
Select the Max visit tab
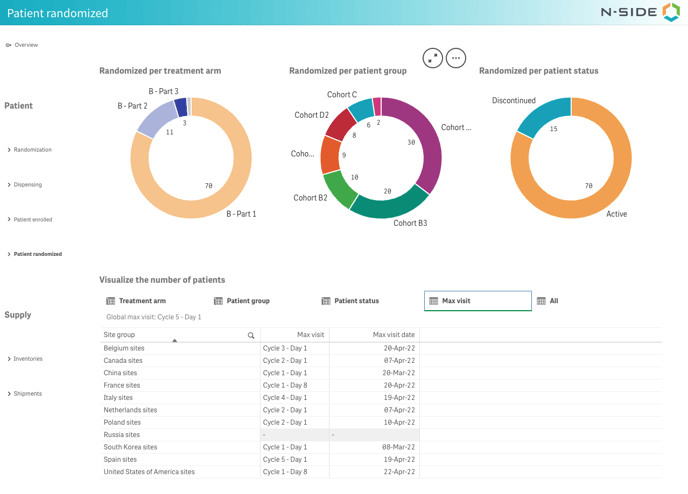point(477,301)
